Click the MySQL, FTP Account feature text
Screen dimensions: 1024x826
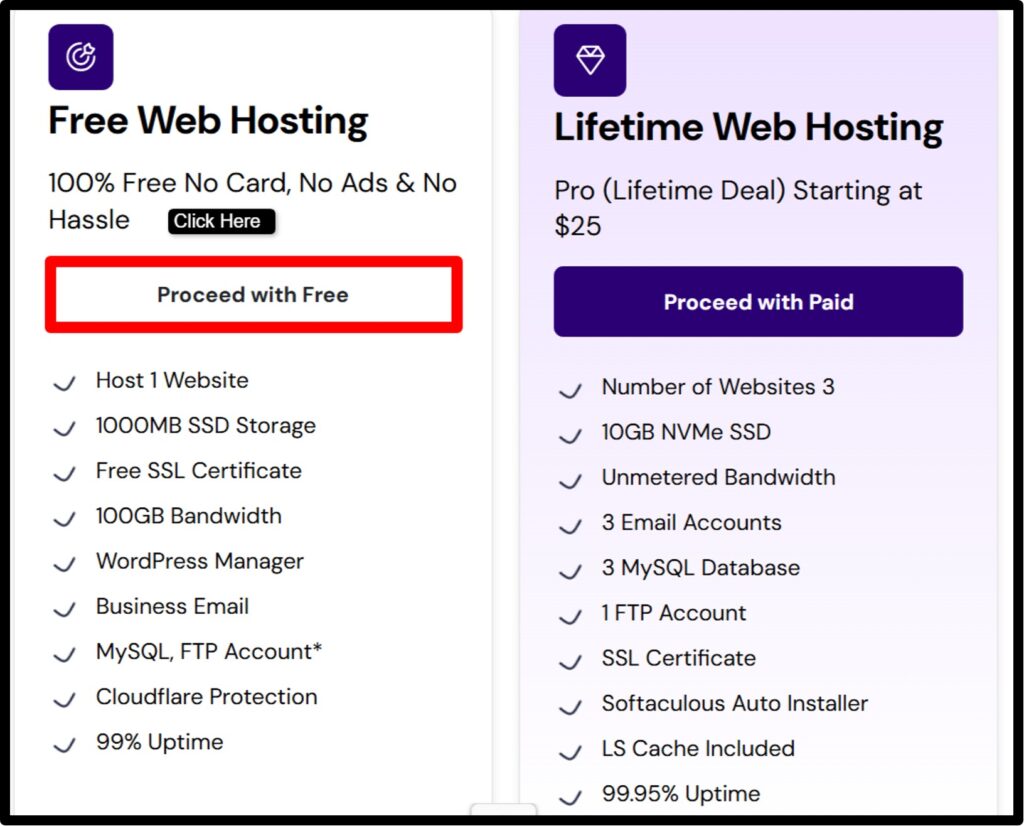coord(206,651)
